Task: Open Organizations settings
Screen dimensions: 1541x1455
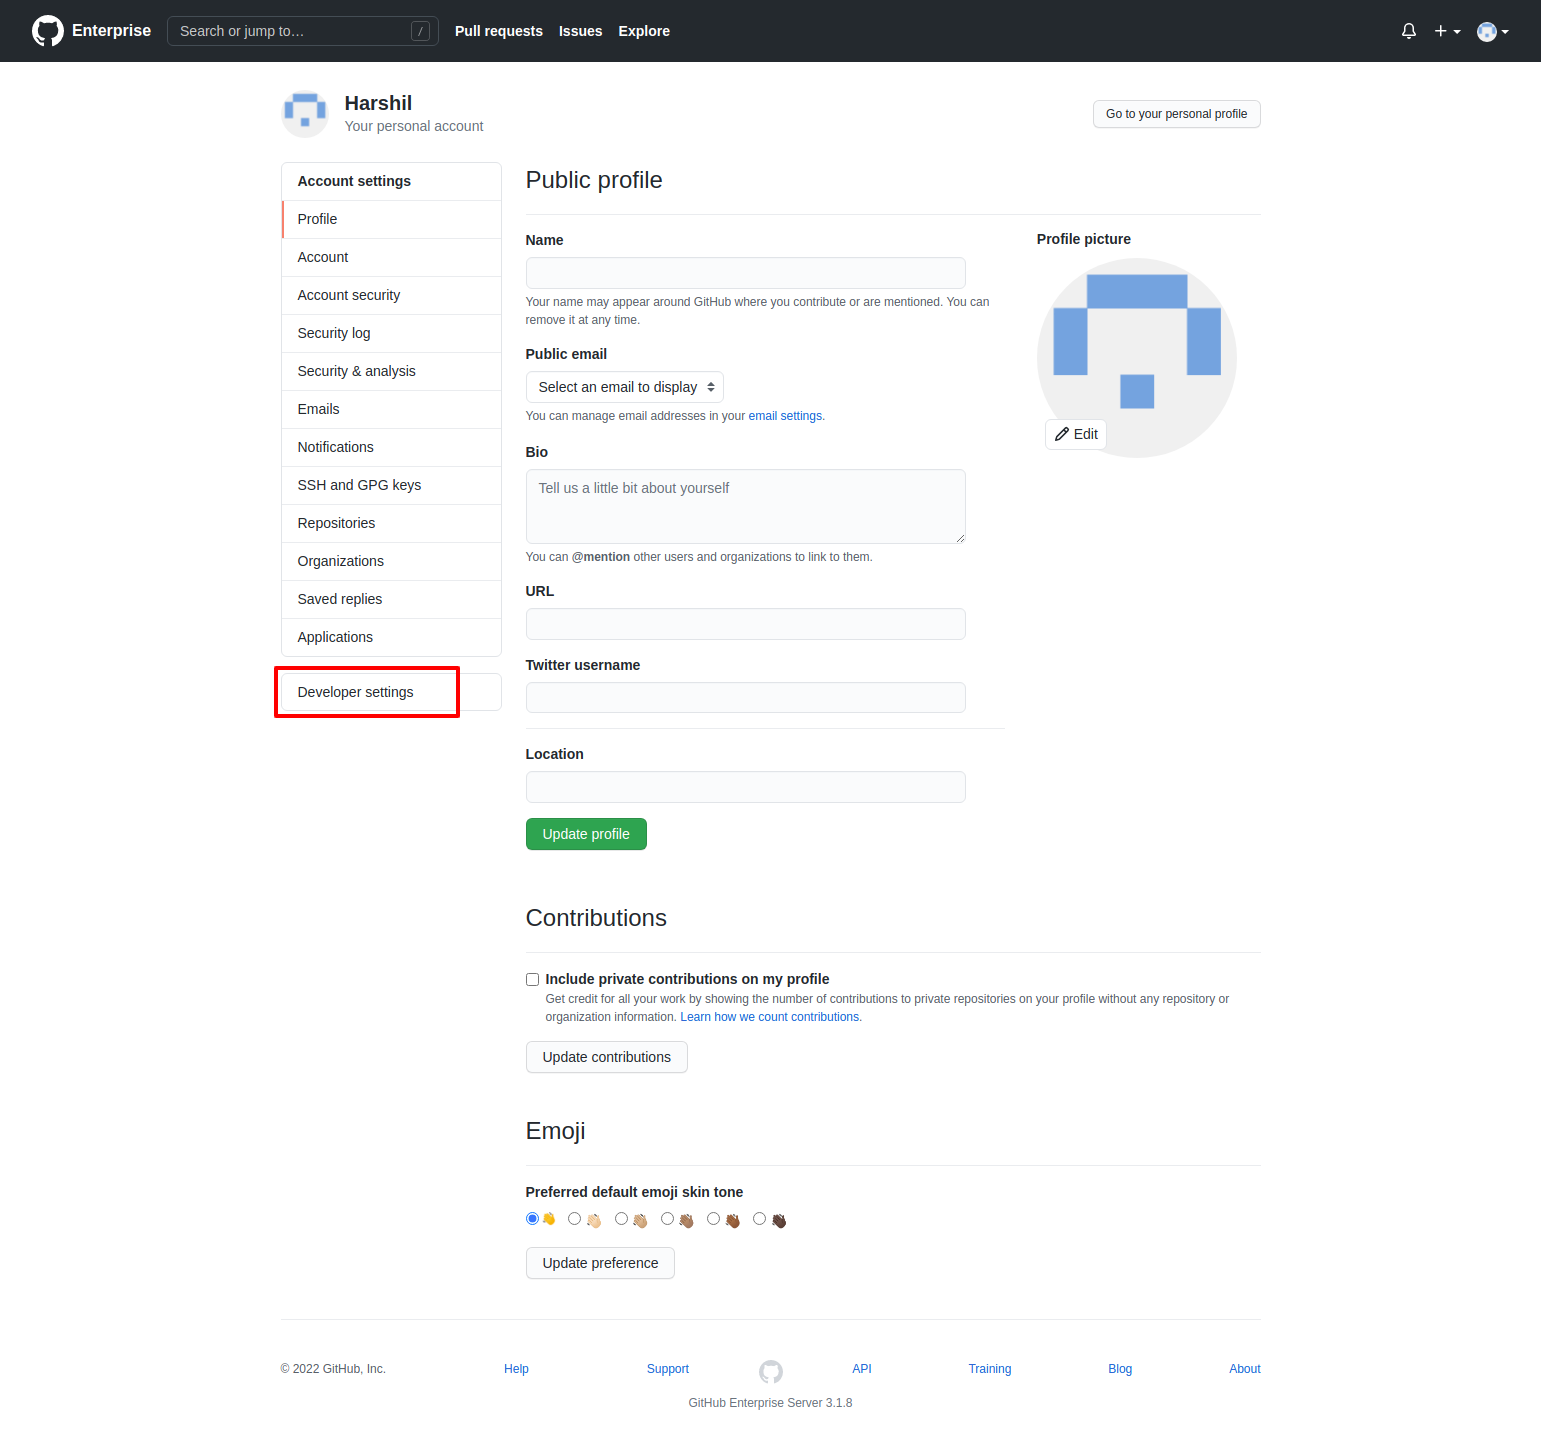Action: click(x=391, y=561)
